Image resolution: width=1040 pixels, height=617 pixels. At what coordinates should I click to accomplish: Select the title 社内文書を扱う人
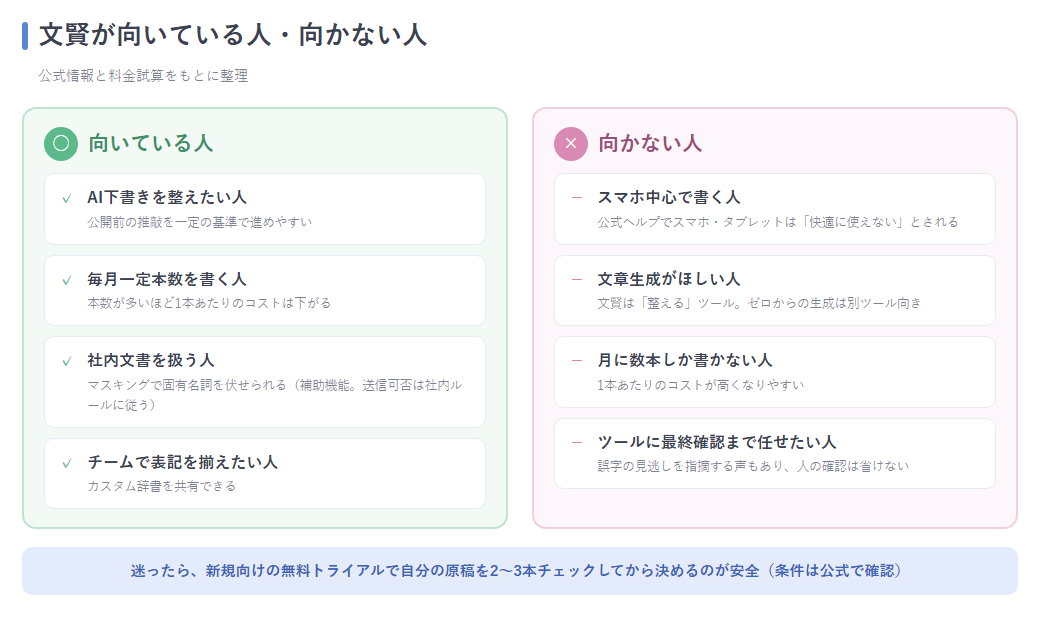pyautogui.click(x=151, y=360)
